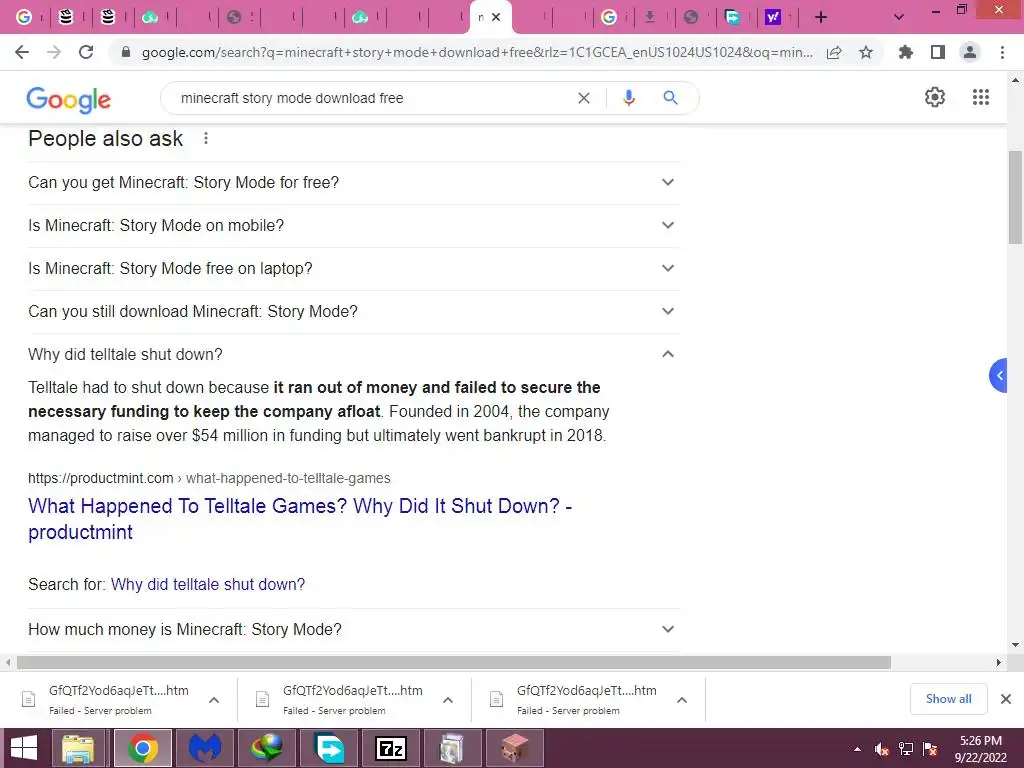Viewport: 1024px width, 768px height.
Task: Click Show all downloads button
Action: (x=948, y=699)
